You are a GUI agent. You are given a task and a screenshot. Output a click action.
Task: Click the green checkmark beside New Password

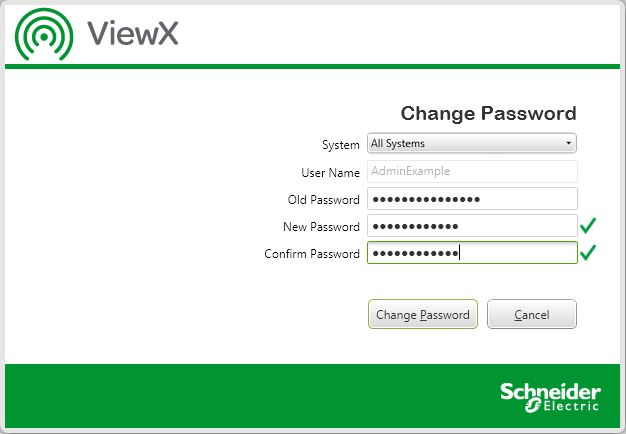click(x=588, y=226)
